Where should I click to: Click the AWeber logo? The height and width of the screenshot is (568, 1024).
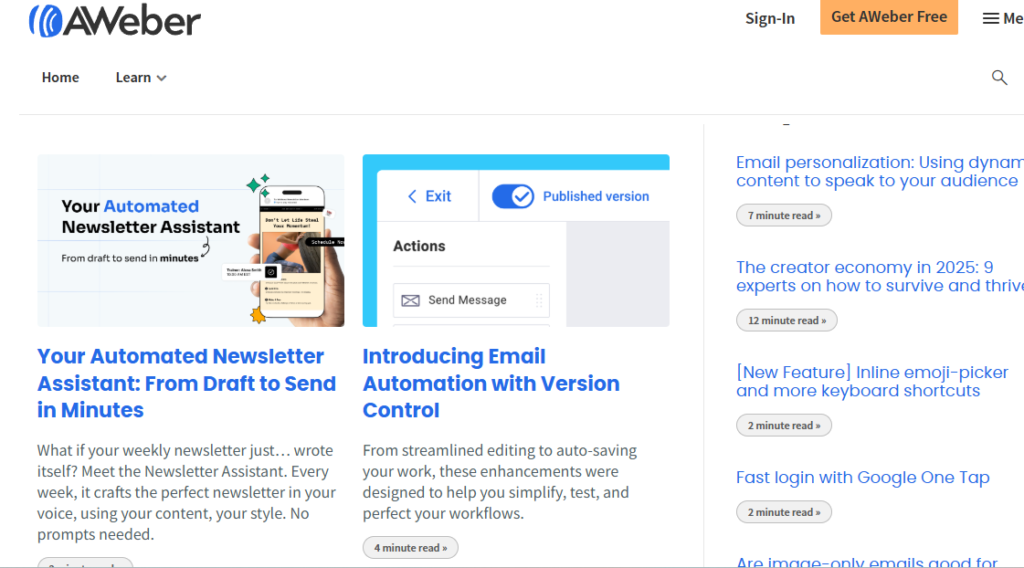[115, 20]
